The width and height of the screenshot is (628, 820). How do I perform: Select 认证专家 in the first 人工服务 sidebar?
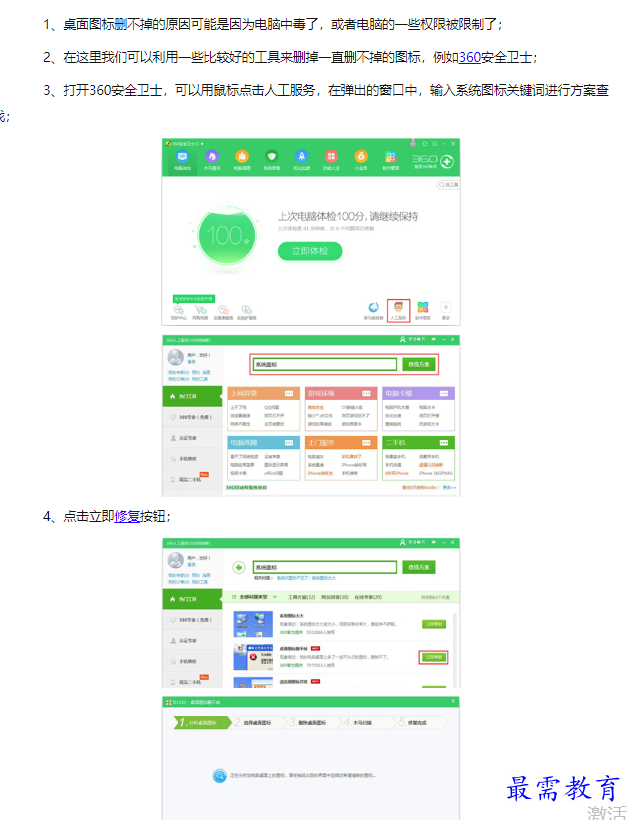192,438
